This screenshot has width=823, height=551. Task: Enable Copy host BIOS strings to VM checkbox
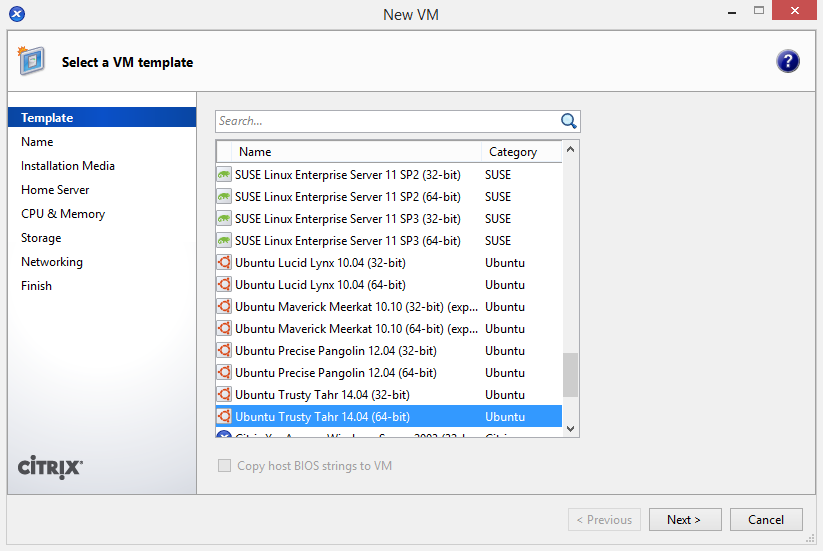[x=224, y=465]
